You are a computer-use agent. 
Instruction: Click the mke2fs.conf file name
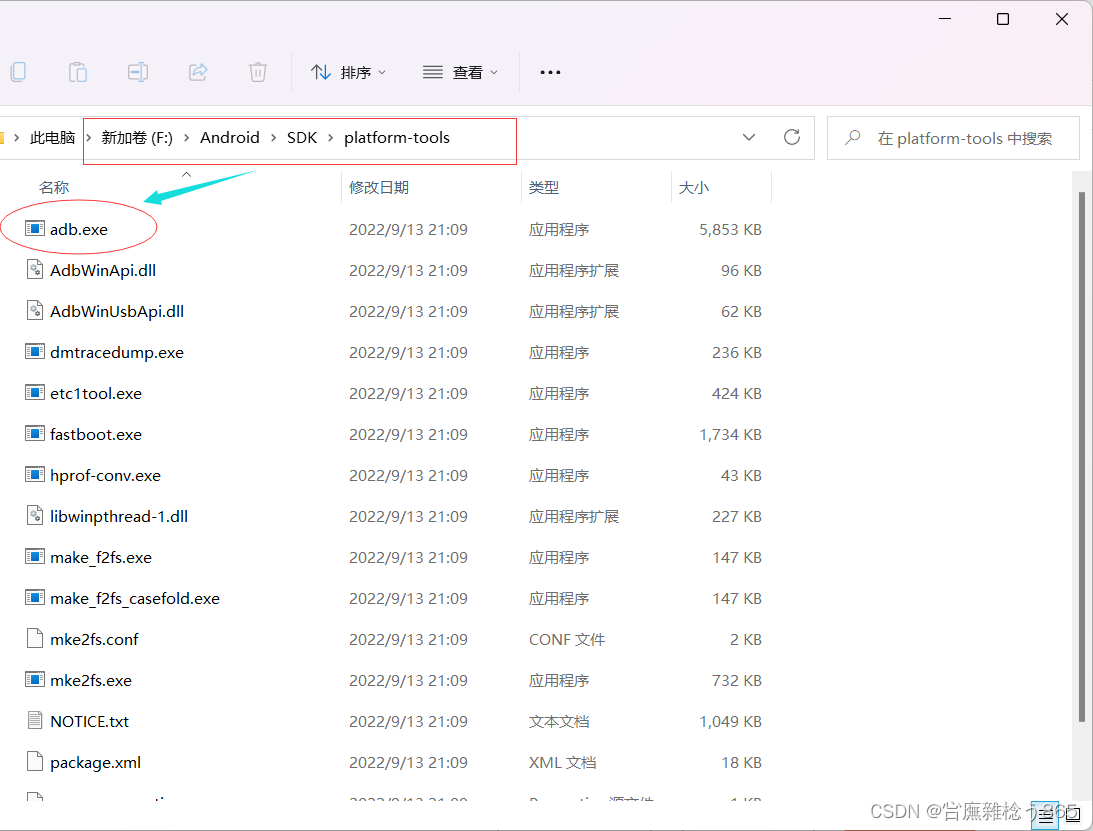[94, 639]
